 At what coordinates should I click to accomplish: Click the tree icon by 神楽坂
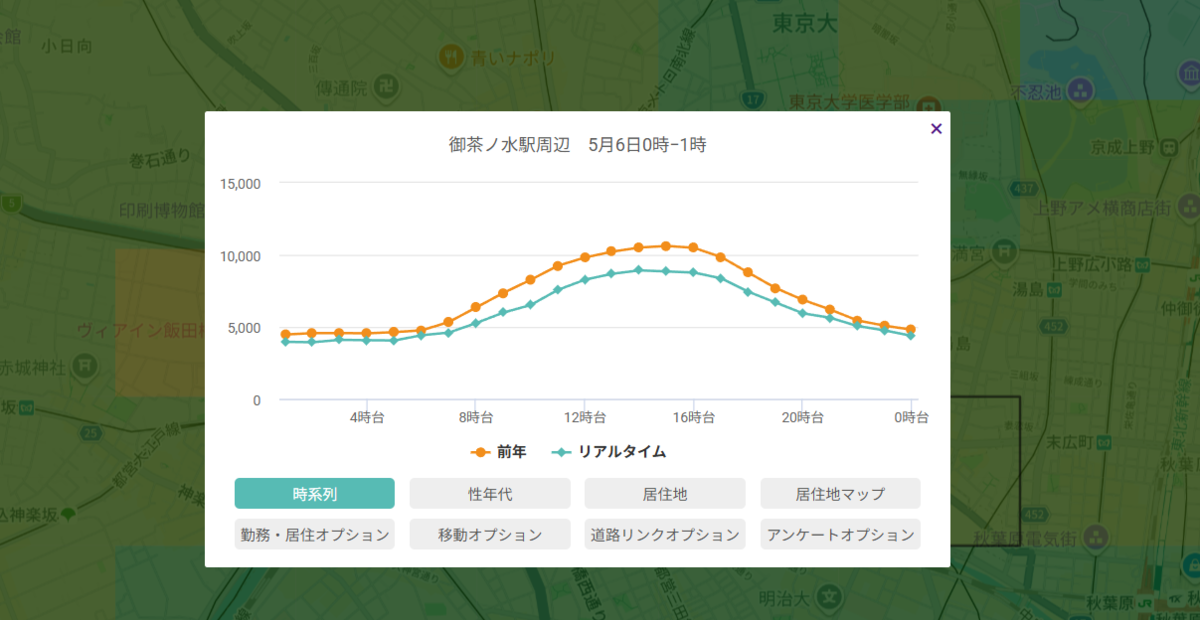pyautogui.click(x=67, y=515)
